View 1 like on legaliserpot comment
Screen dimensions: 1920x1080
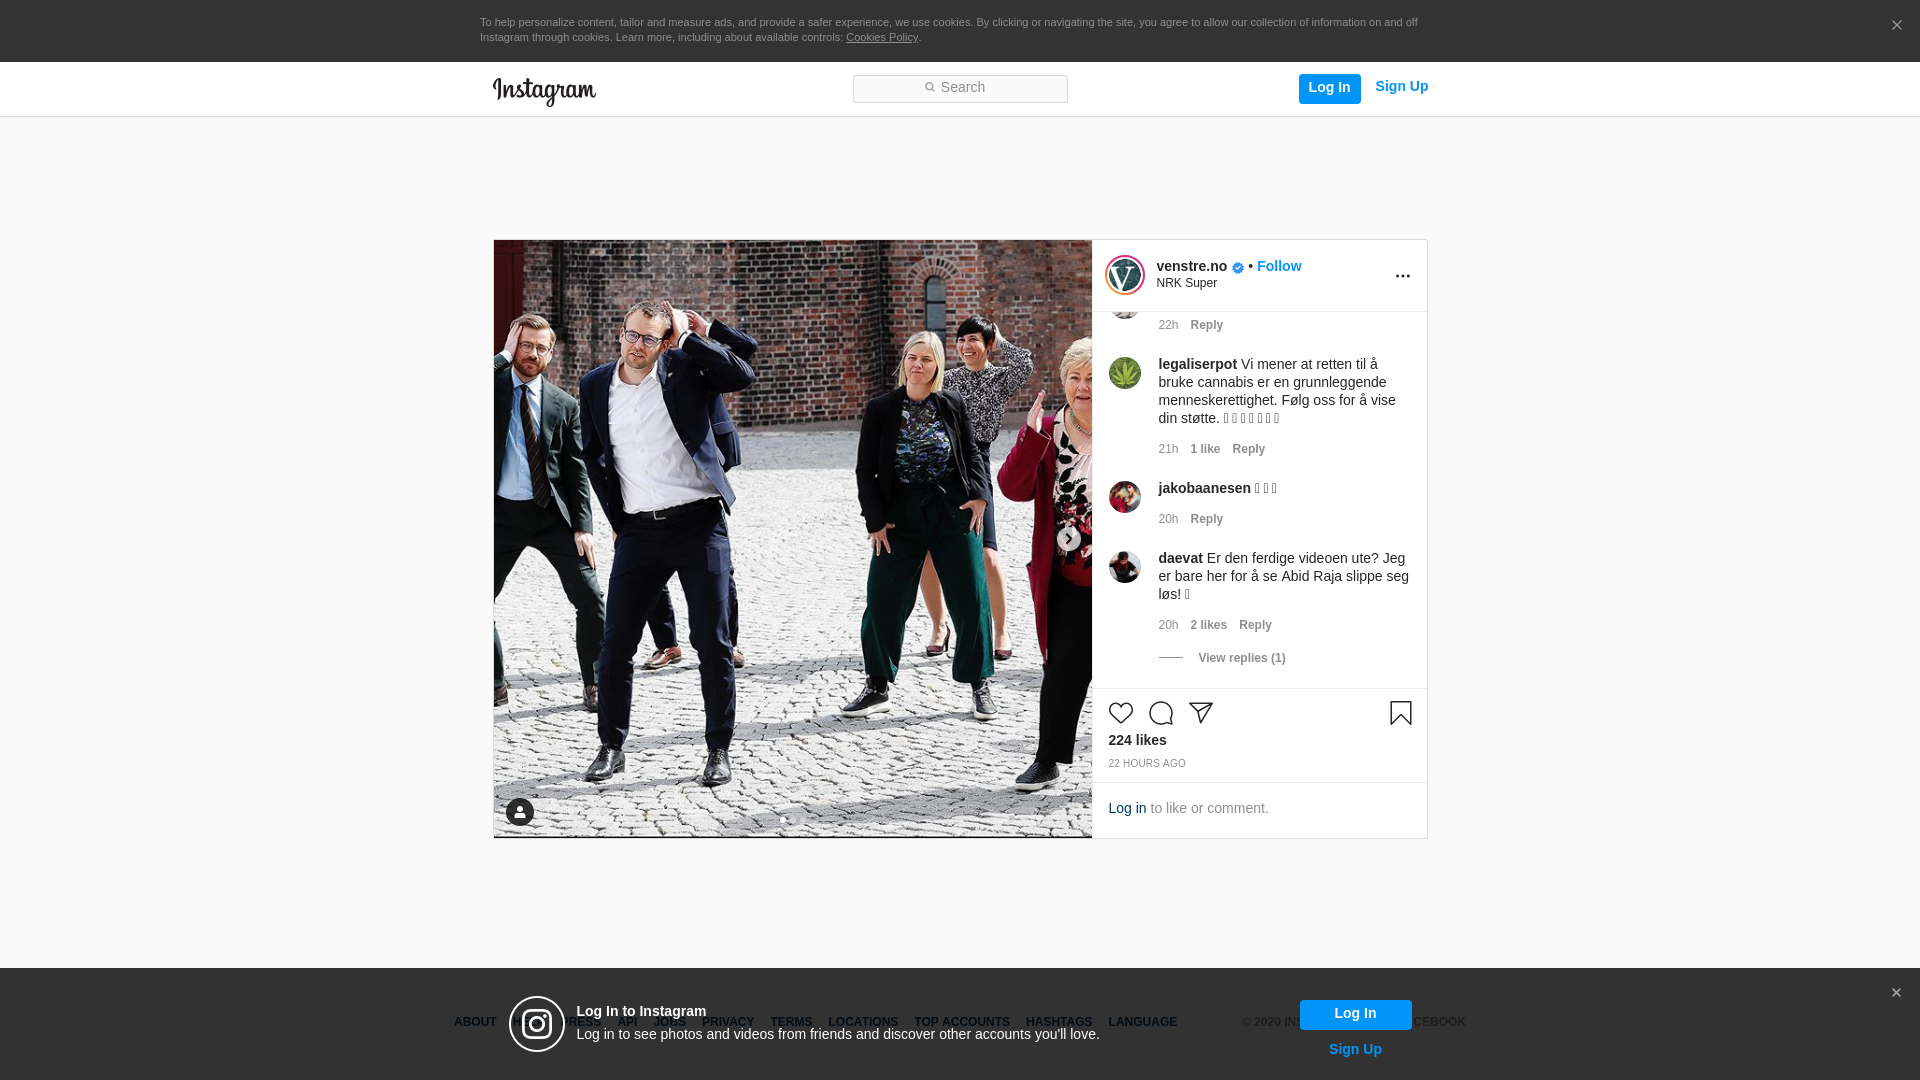point(1205,449)
